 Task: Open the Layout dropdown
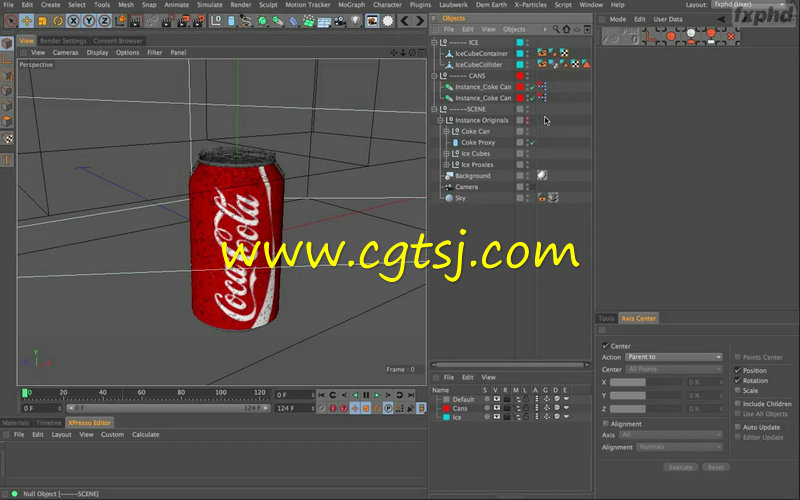[x=748, y=5]
